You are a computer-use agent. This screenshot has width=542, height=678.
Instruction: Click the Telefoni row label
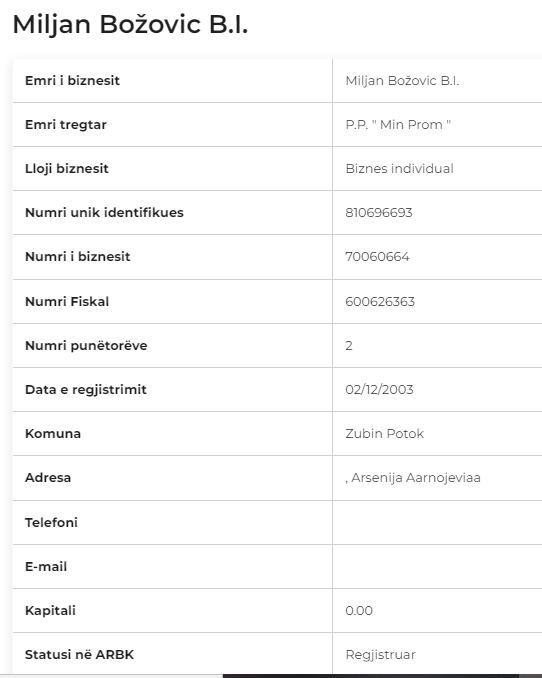(x=51, y=522)
